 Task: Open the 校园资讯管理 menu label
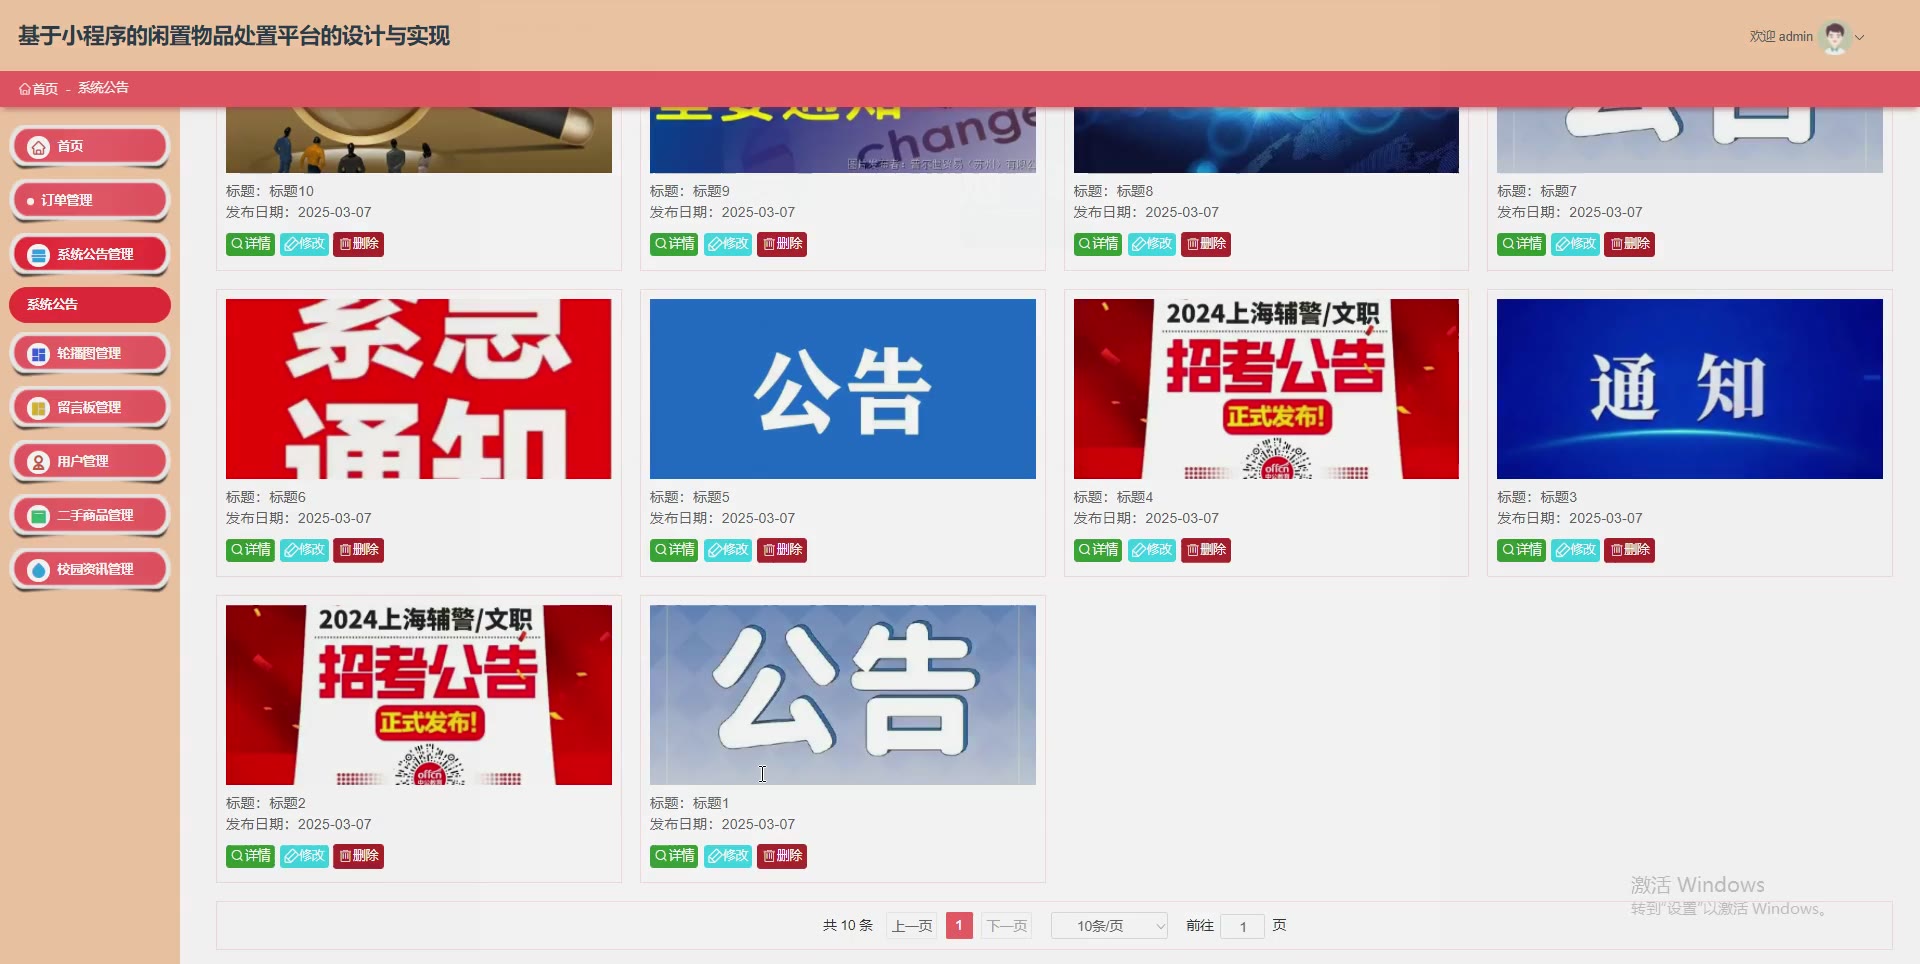[x=95, y=569]
